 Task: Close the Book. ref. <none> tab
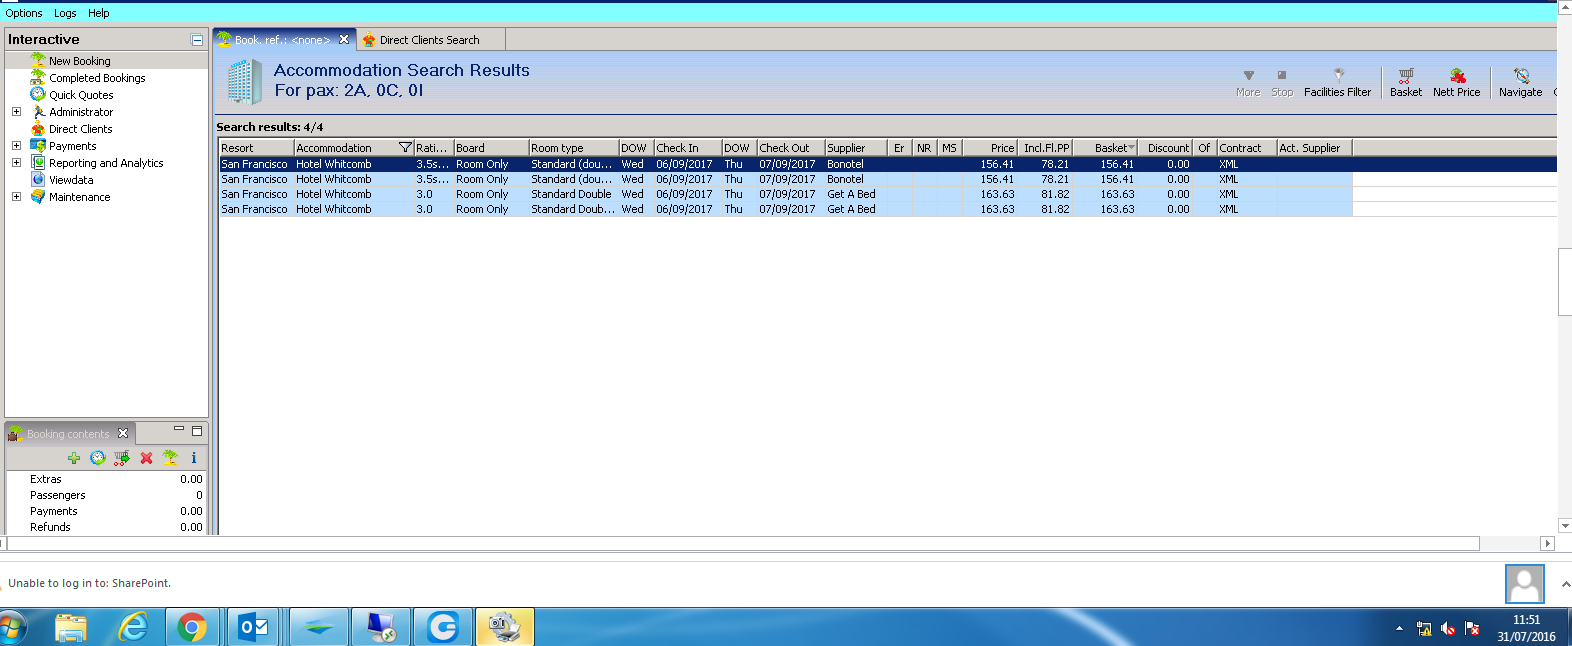[x=344, y=40]
